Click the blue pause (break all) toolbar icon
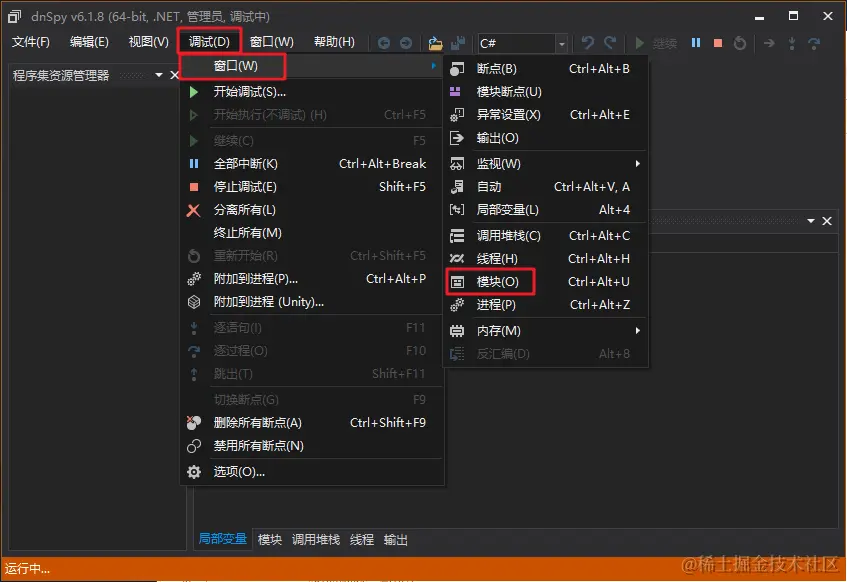Viewport: 847px width, 582px height. pyautogui.click(x=696, y=43)
